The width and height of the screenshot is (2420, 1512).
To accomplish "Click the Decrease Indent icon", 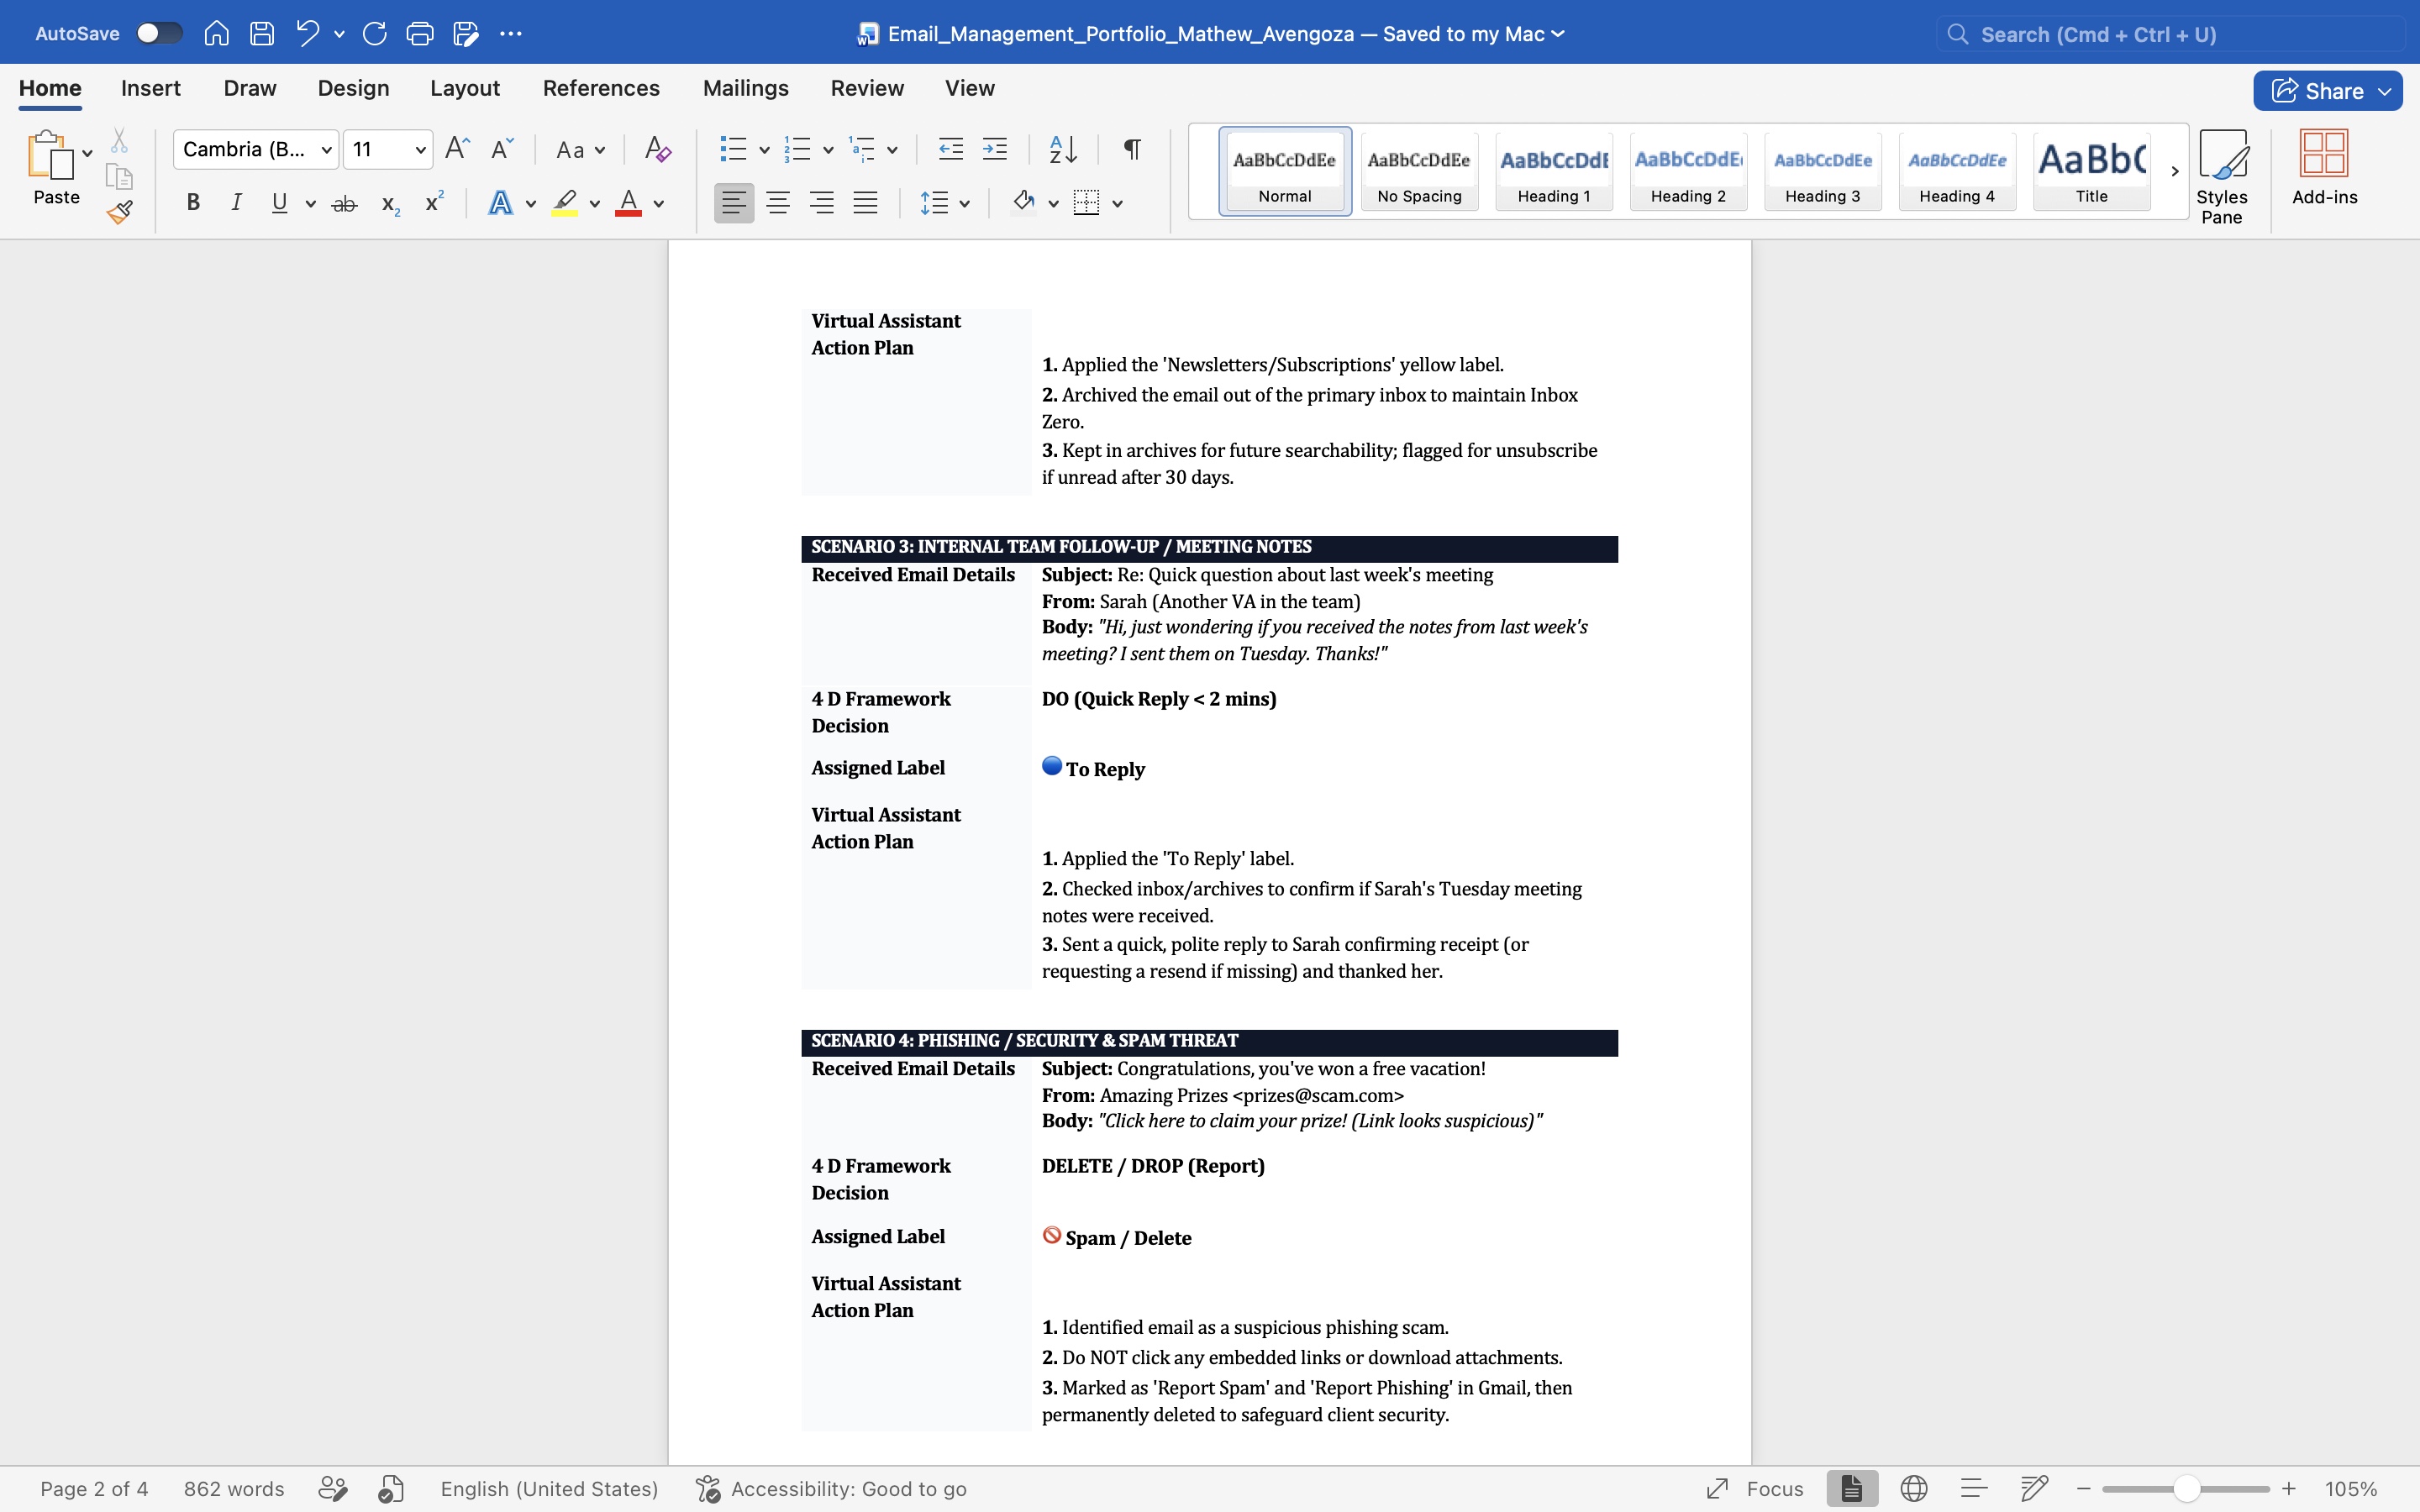I will click(950, 150).
